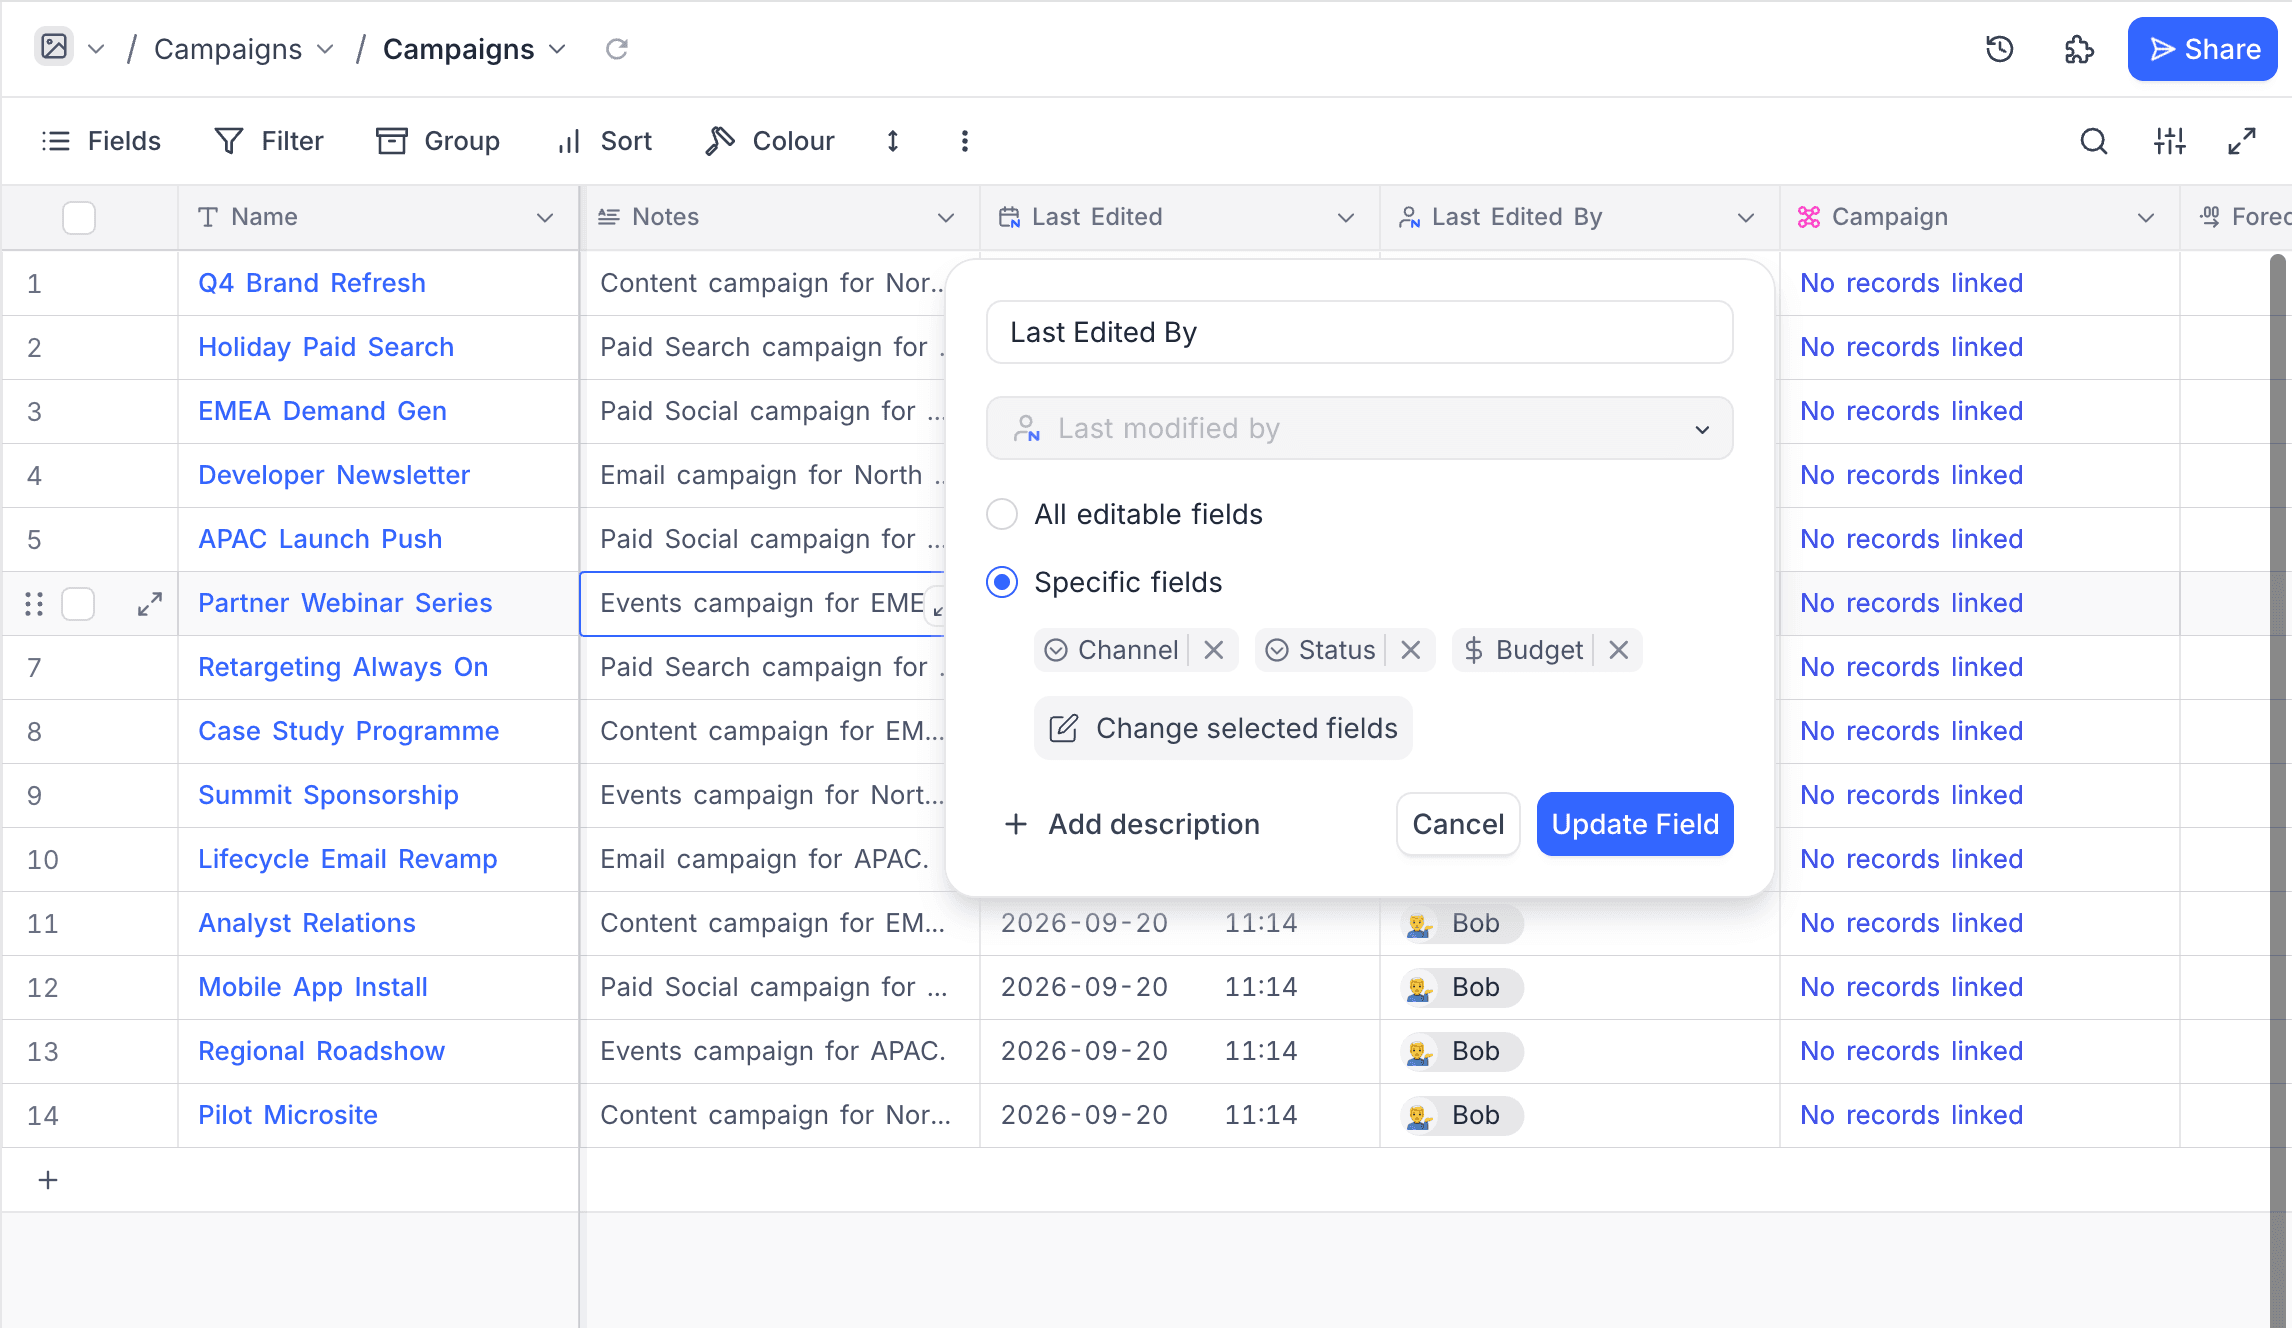Tick the select-all checkbox in the header
This screenshot has width=2292, height=1328.
79,217
